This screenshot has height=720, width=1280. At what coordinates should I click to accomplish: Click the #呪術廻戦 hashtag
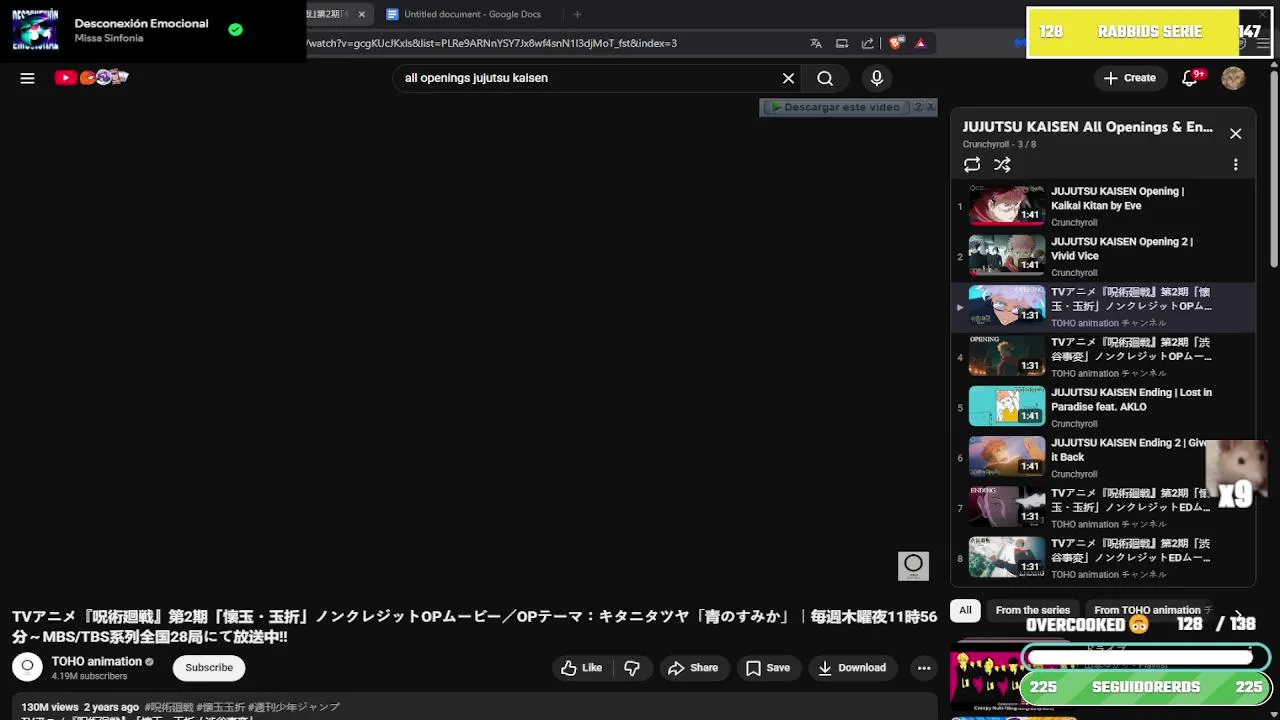tap(169, 707)
